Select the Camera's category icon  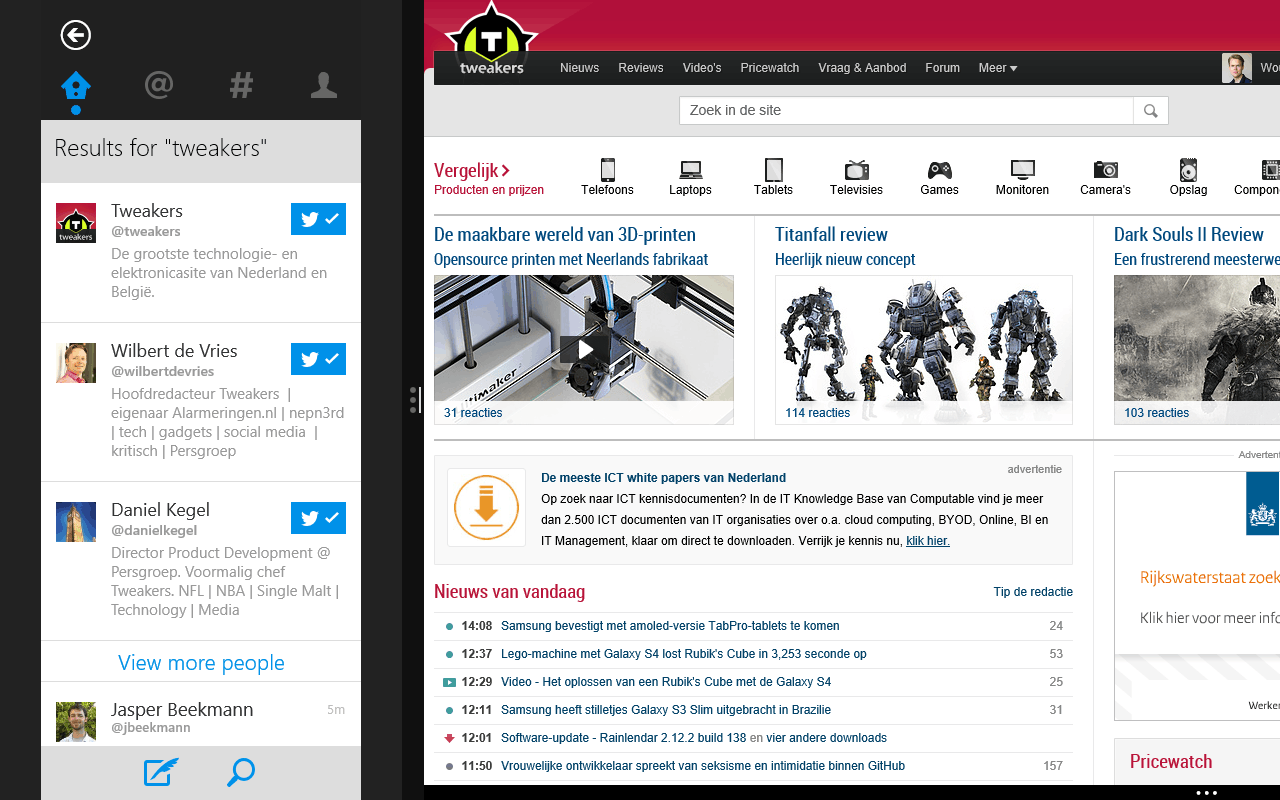coord(1105,170)
